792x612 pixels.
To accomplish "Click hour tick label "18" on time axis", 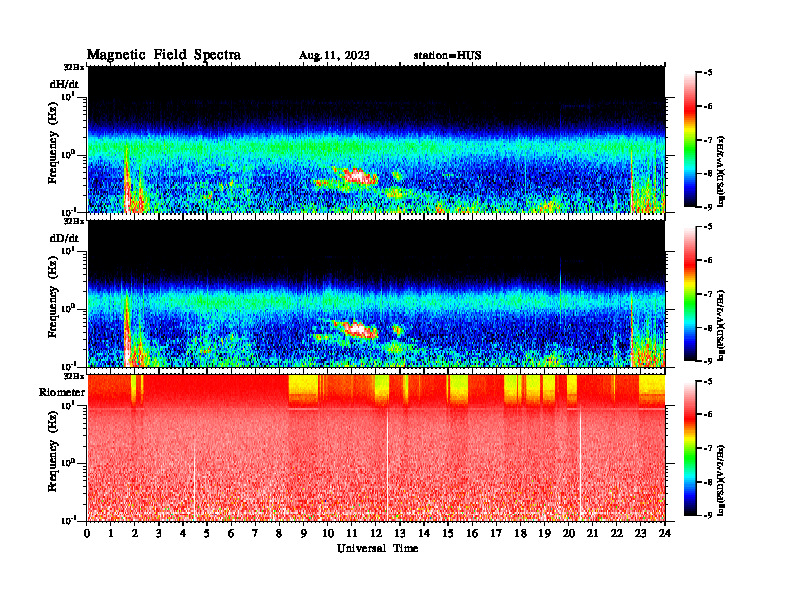I will coord(520,534).
